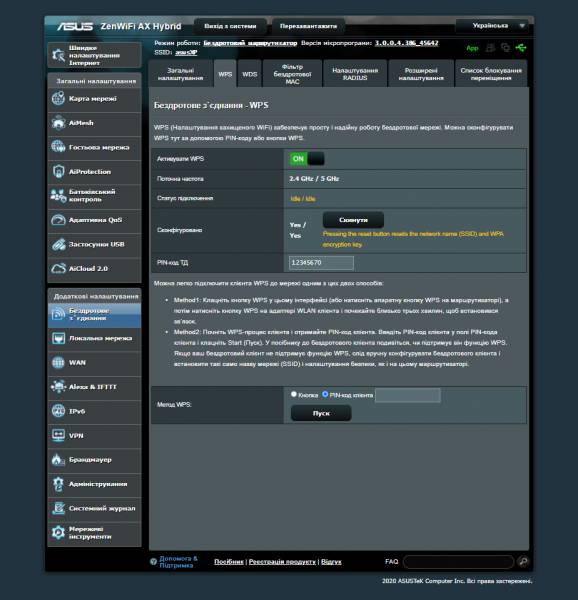This screenshot has height=600, width=578.
Task: Click the Вихід з системи logout button
Action: pyautogui.click(x=230, y=26)
